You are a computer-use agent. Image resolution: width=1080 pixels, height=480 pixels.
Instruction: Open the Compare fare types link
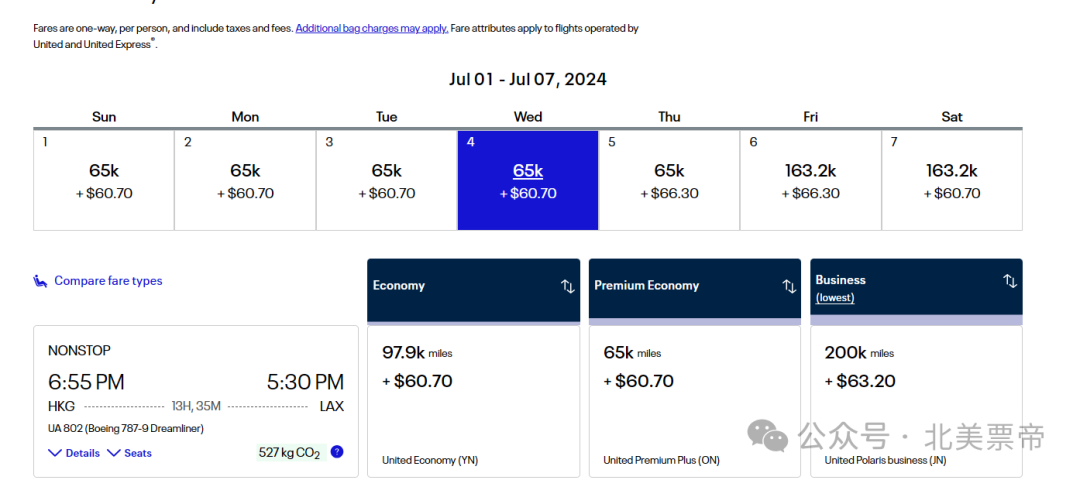(108, 280)
